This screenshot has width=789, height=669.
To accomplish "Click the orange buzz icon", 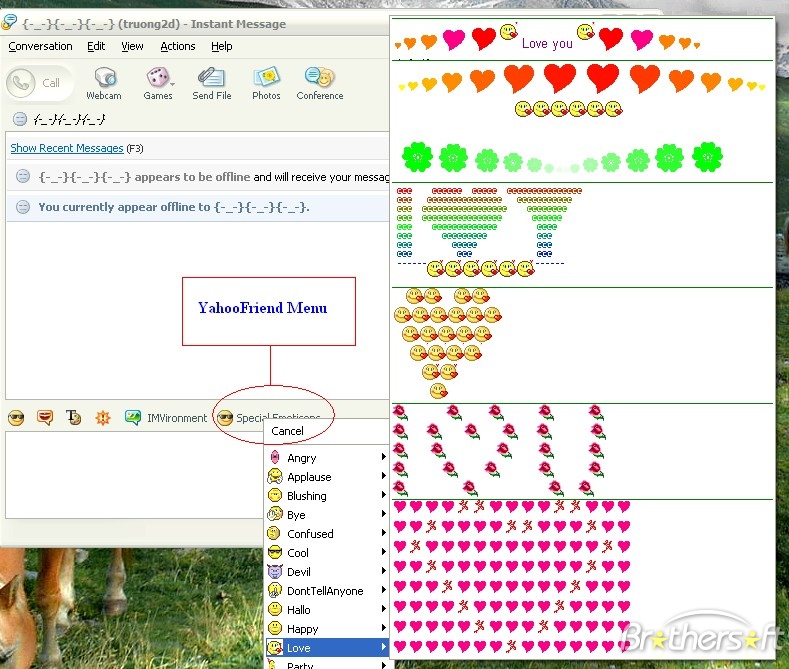I will click(103, 417).
